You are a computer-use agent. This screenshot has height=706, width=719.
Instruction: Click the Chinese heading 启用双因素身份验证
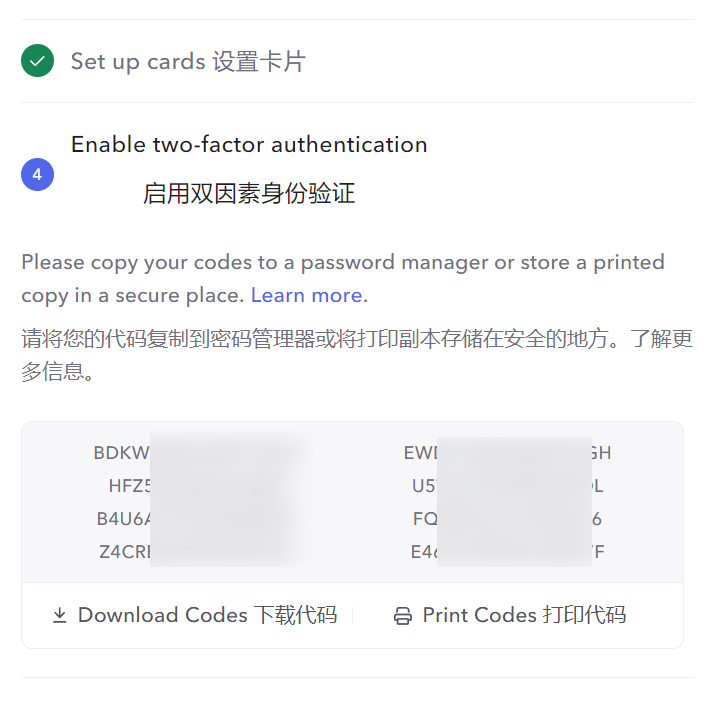[x=249, y=193]
